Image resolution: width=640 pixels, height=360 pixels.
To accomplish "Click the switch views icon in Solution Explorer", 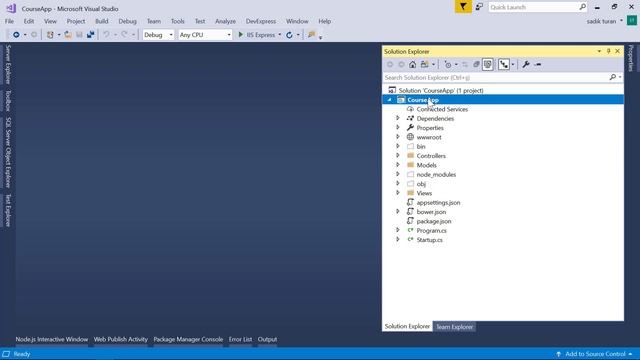I will 425,64.
